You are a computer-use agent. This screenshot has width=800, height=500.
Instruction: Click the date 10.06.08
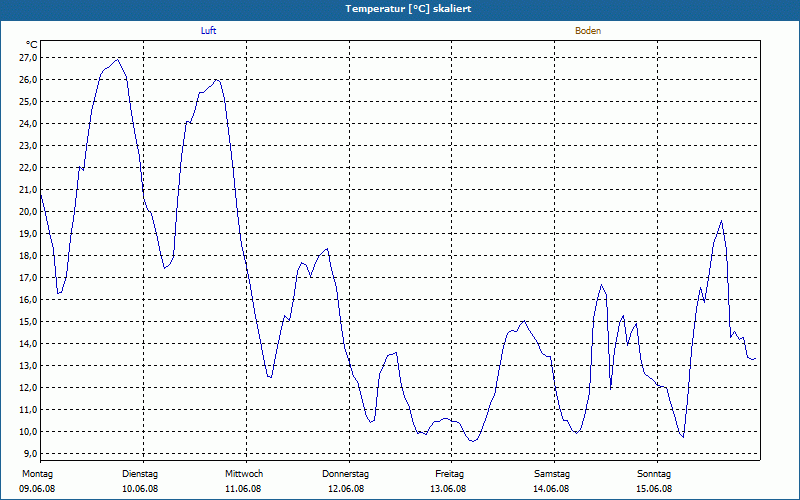[x=140, y=489]
